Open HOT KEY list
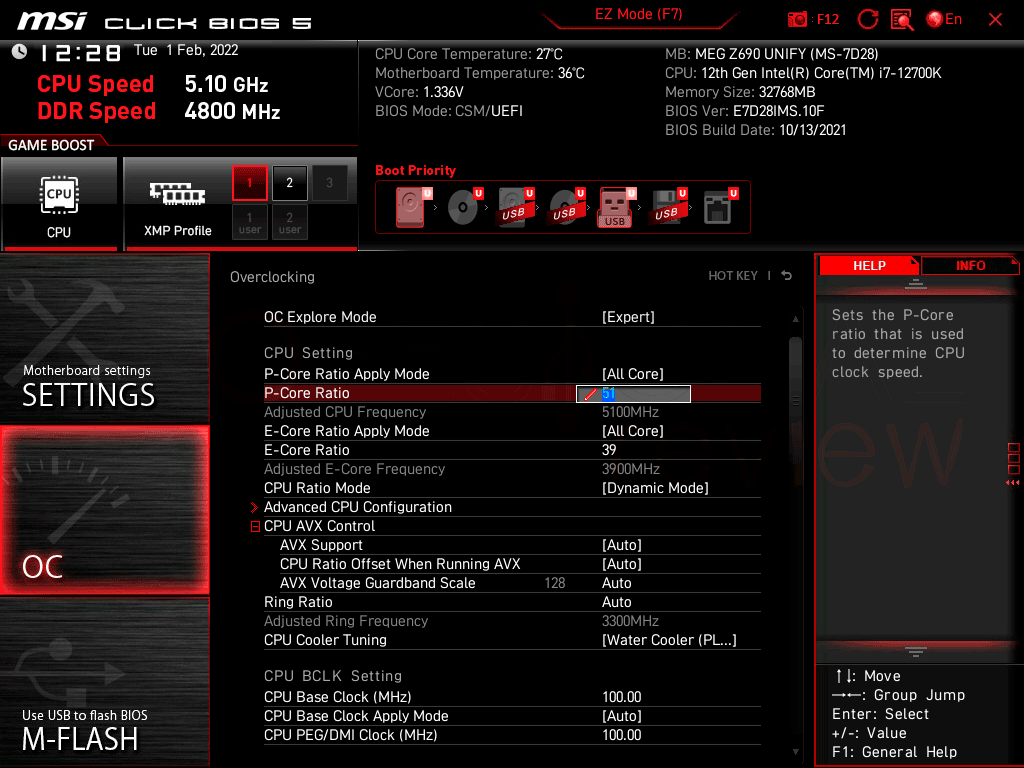Screen dimensions: 1024x768 click(x=733, y=276)
